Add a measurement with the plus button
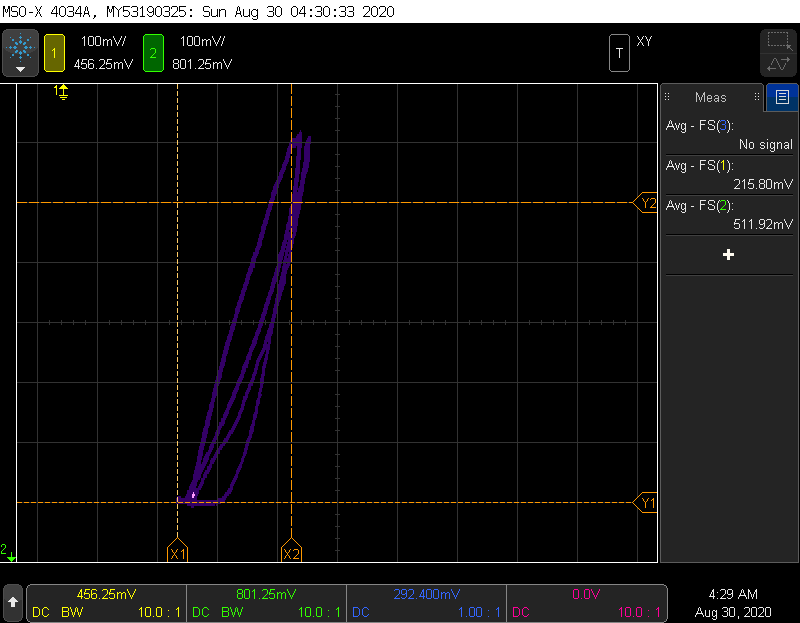 pyautogui.click(x=728, y=255)
